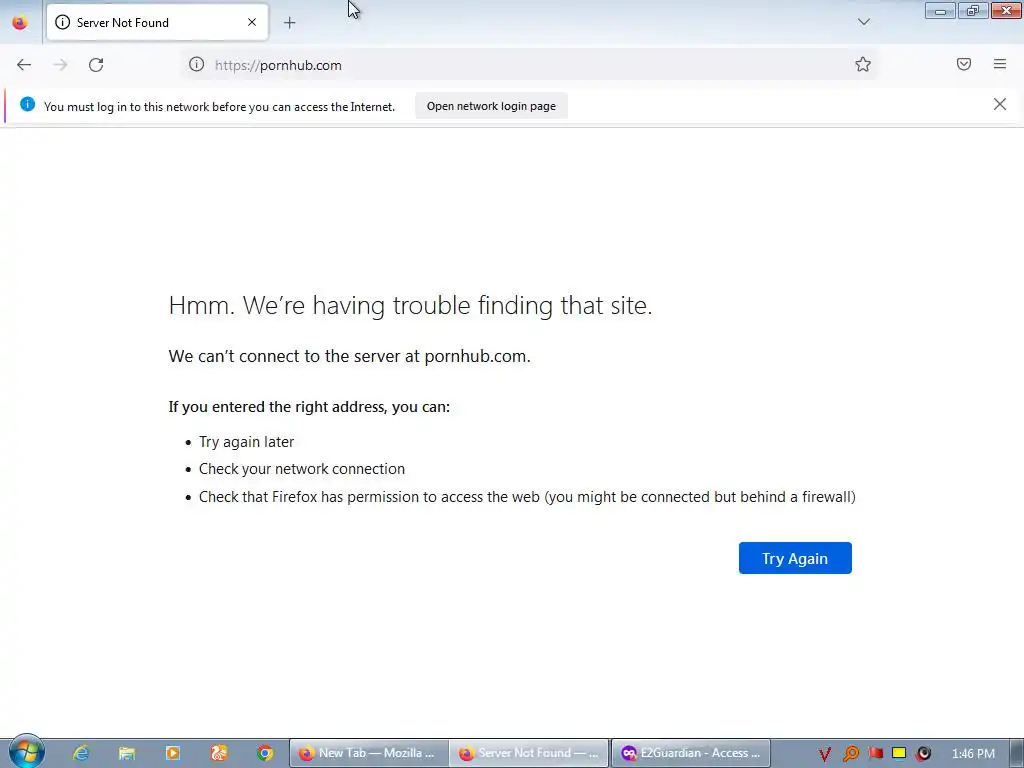This screenshot has width=1024, height=768.
Task: Click the 1:46 PM clock
Action: 973,754
